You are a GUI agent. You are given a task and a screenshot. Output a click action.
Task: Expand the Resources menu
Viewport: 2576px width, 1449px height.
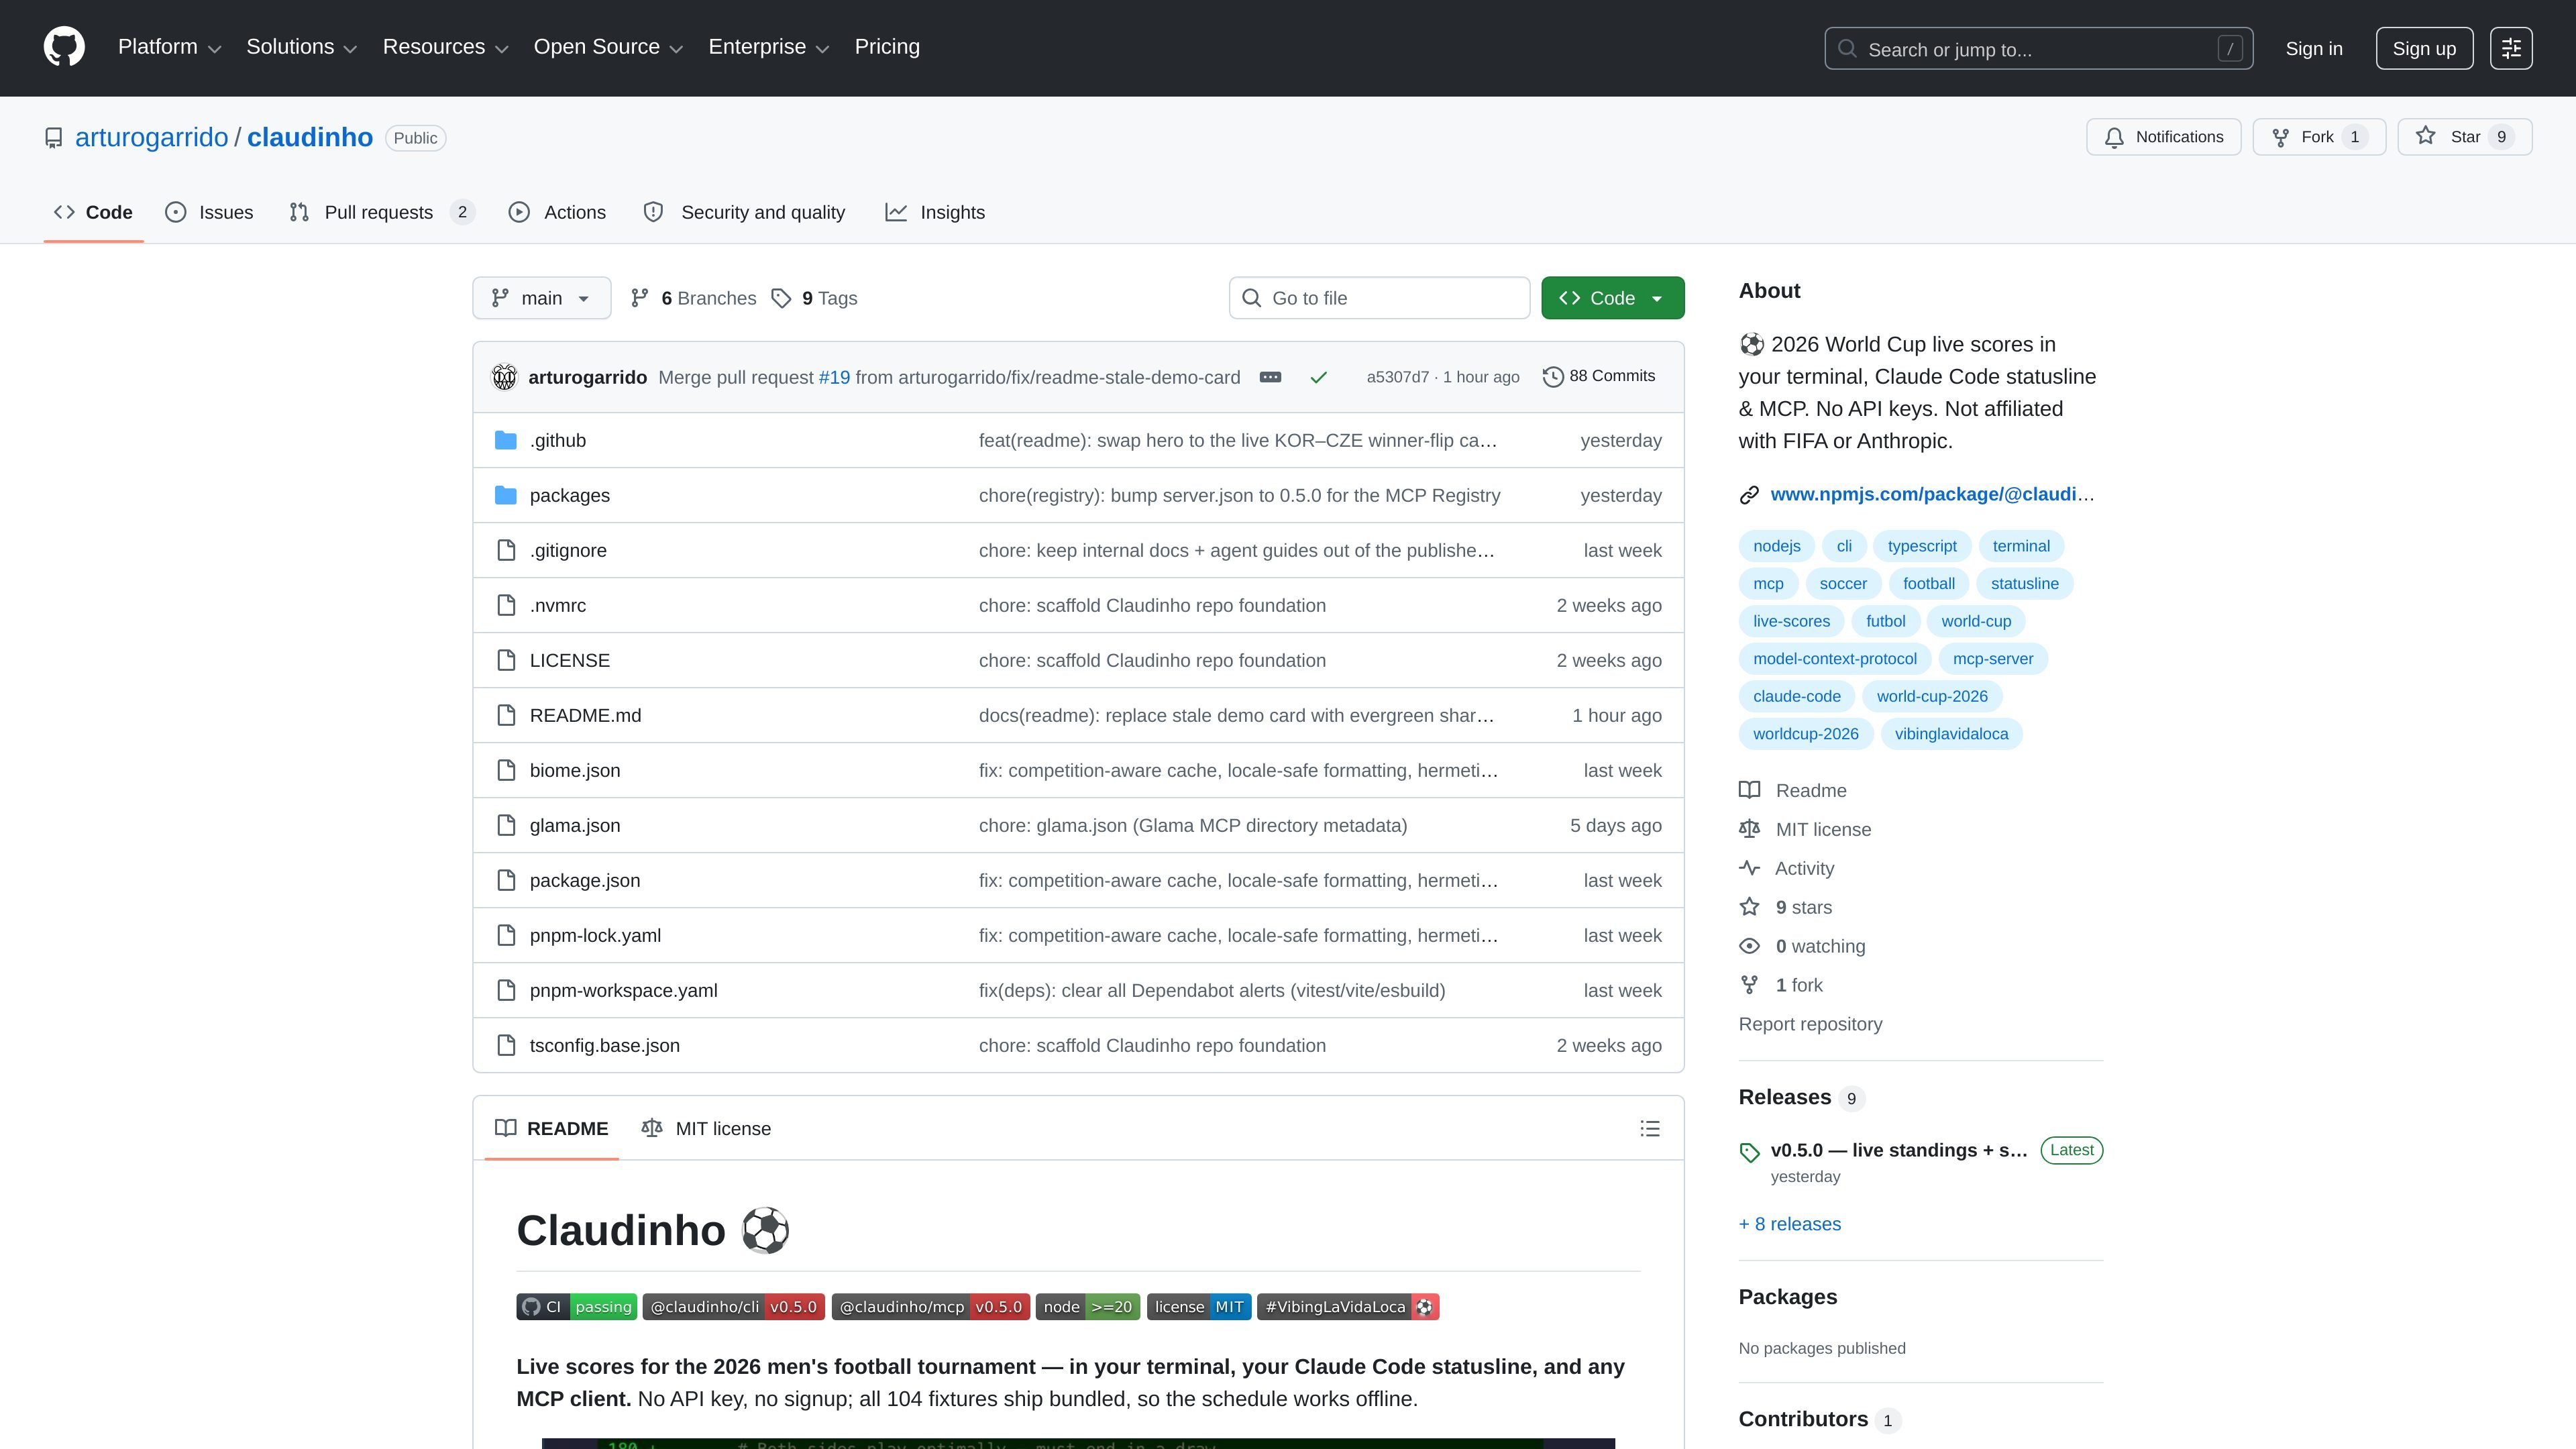coord(445,47)
